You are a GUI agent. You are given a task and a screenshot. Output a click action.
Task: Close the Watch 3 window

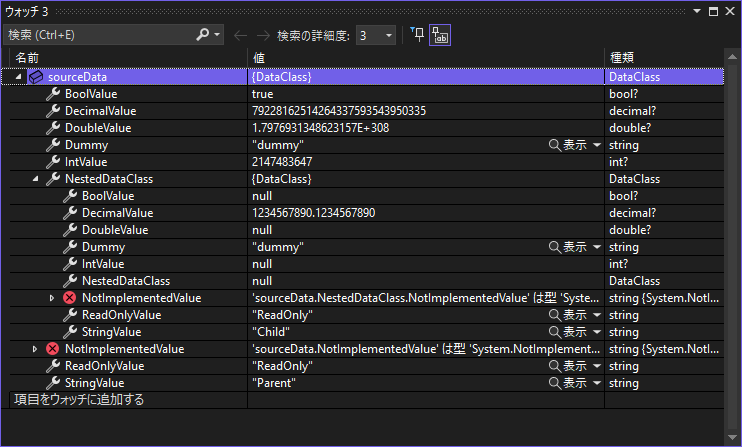coord(730,11)
